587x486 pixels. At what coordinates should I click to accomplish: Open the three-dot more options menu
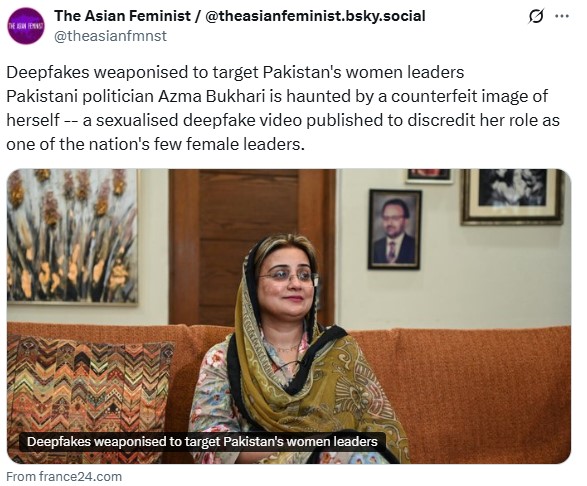[562, 16]
